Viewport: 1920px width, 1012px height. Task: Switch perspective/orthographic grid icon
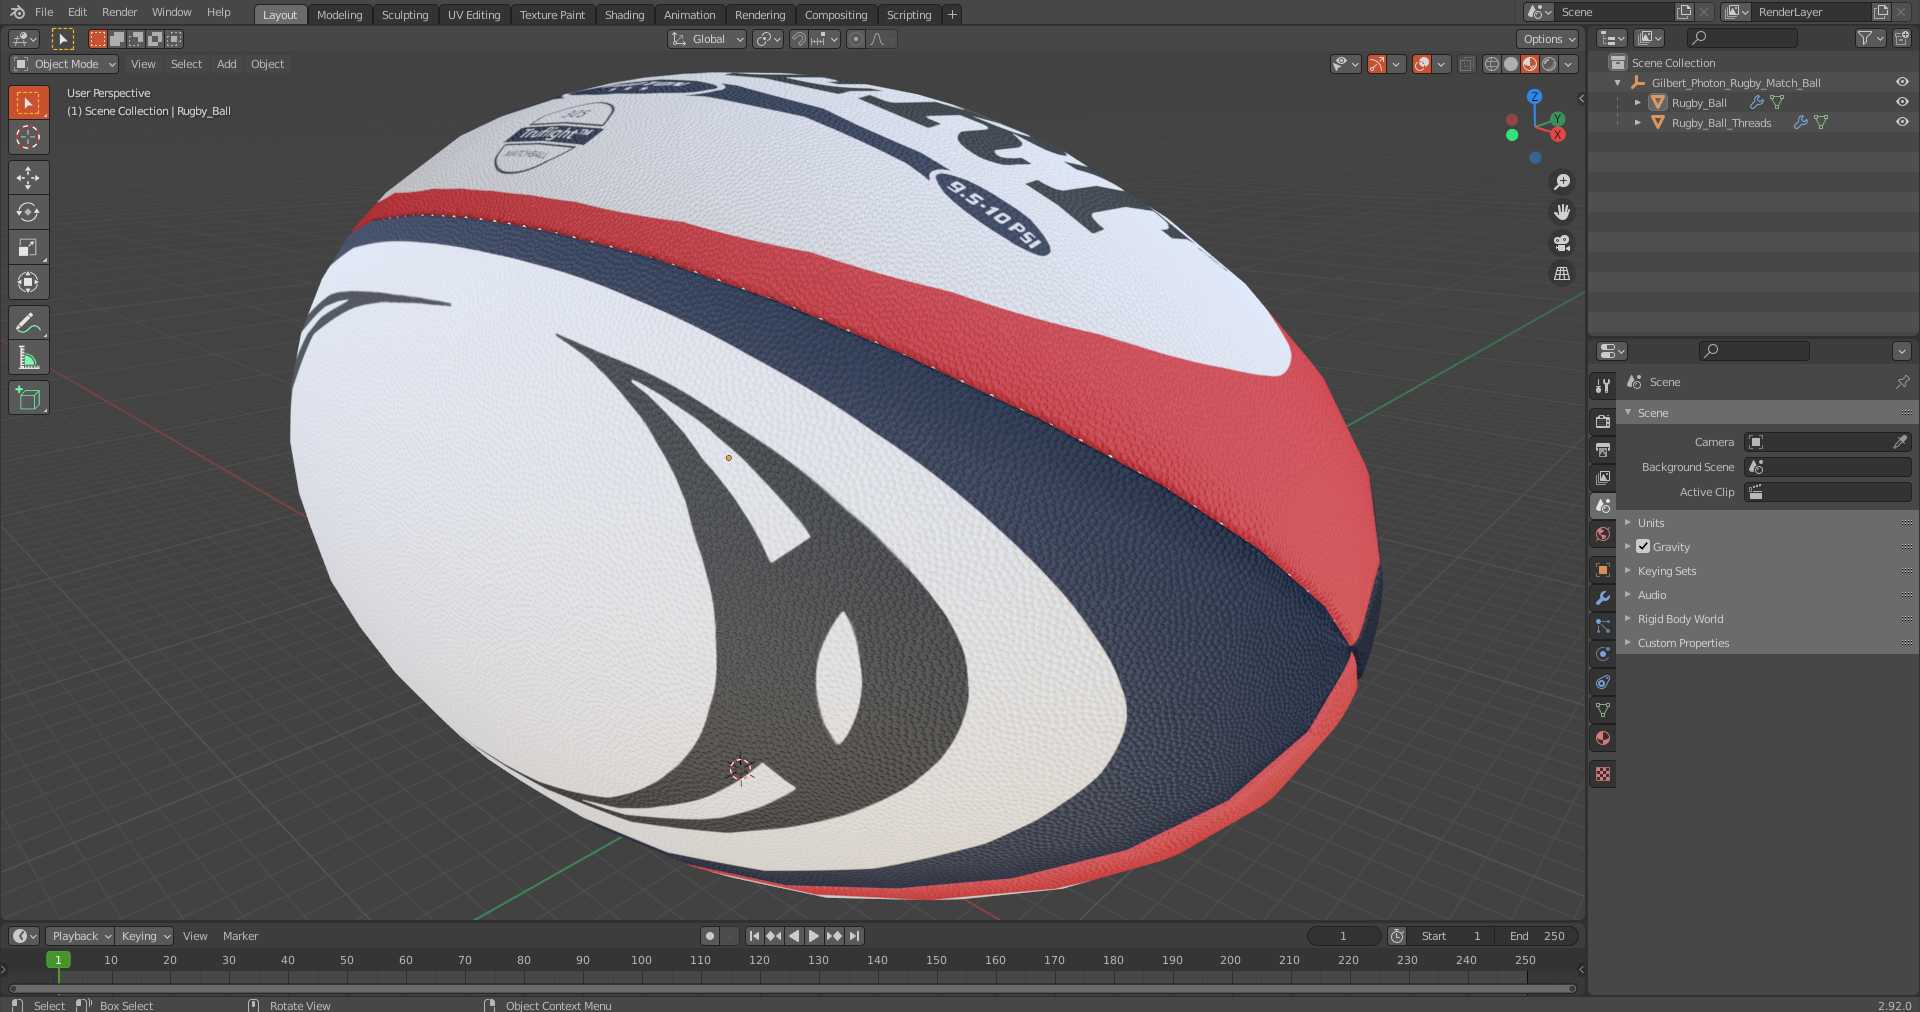tap(1561, 273)
